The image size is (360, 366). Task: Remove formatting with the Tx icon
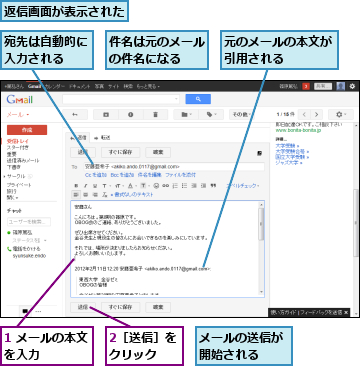tap(104, 194)
